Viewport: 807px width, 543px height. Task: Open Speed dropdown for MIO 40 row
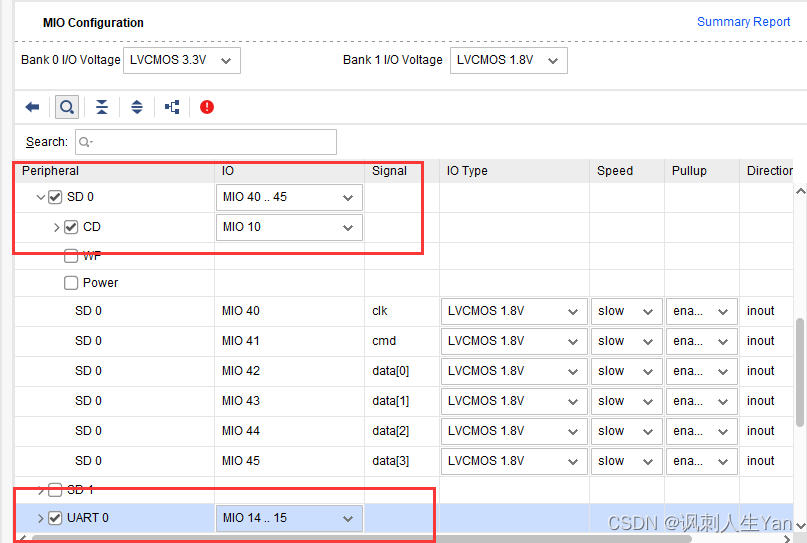[x=626, y=311]
